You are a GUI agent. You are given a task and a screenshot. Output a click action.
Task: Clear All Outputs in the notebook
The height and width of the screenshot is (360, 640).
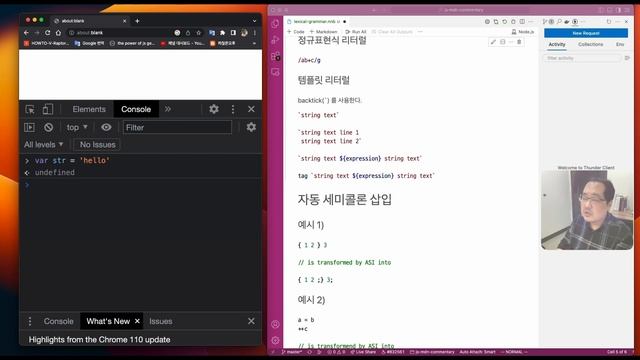point(392,31)
